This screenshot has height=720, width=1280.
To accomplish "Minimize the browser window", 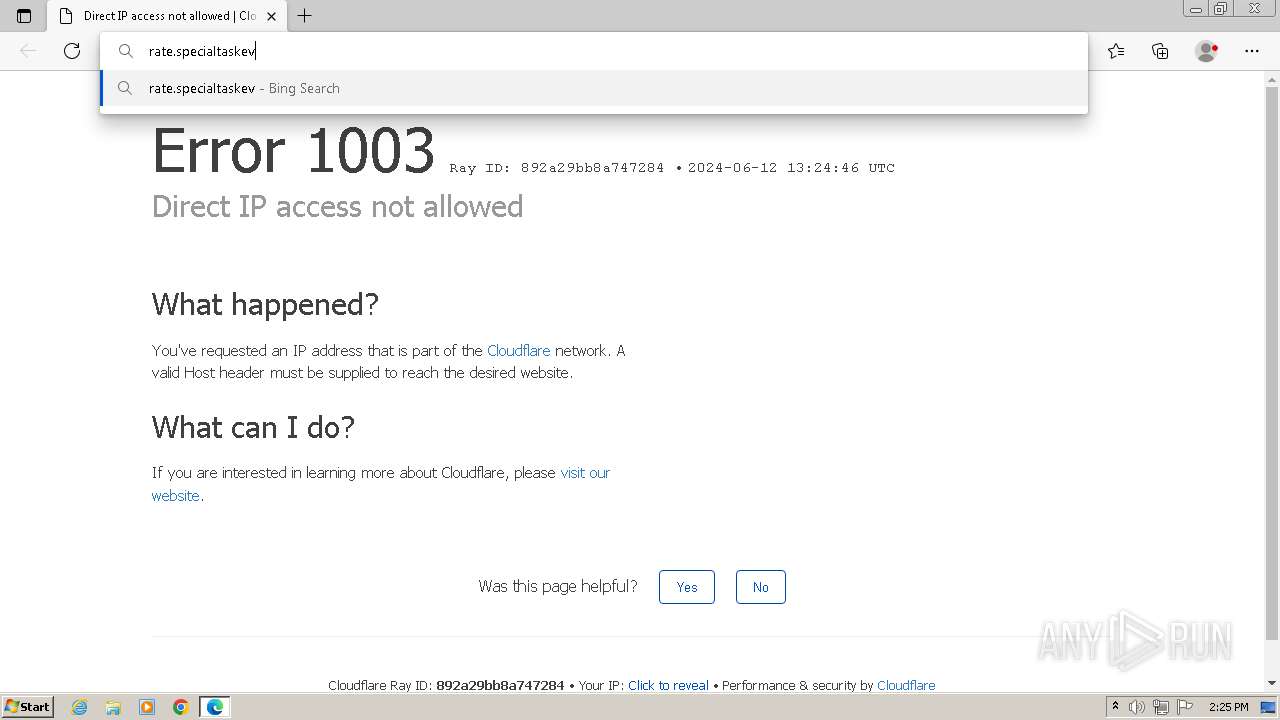I will click(x=1196, y=9).
